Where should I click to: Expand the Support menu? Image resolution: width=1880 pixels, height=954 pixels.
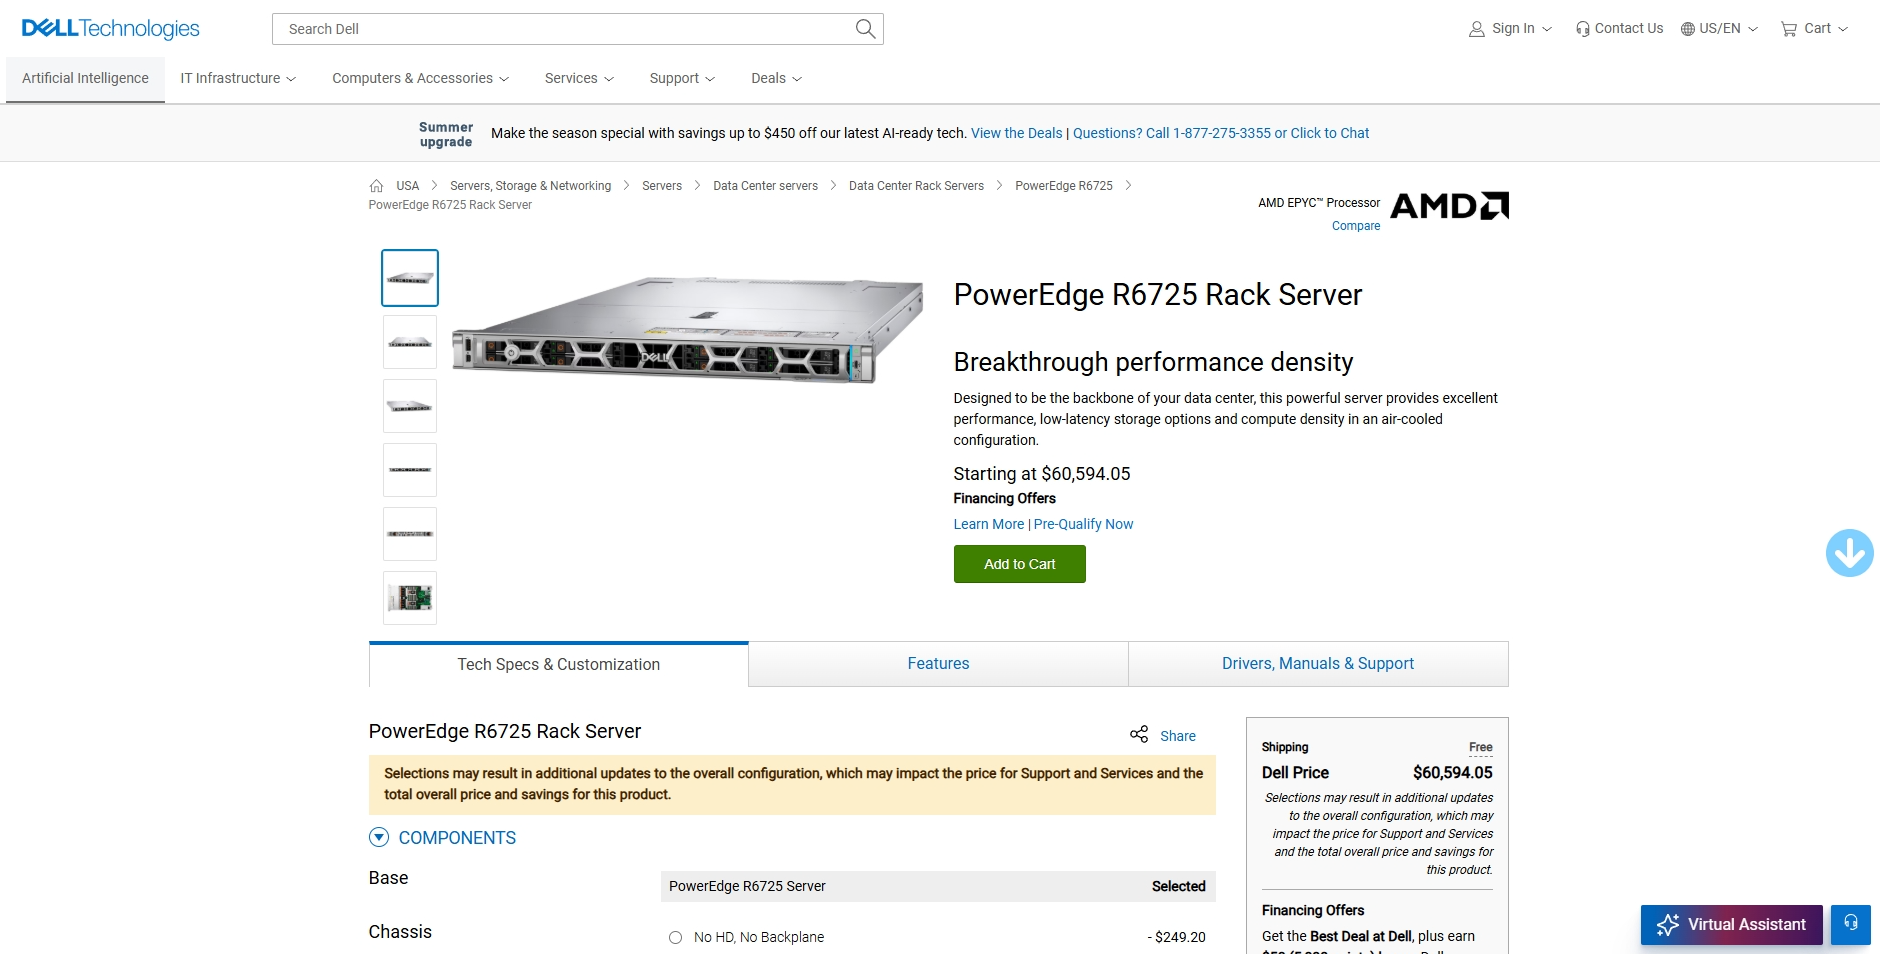pos(682,78)
